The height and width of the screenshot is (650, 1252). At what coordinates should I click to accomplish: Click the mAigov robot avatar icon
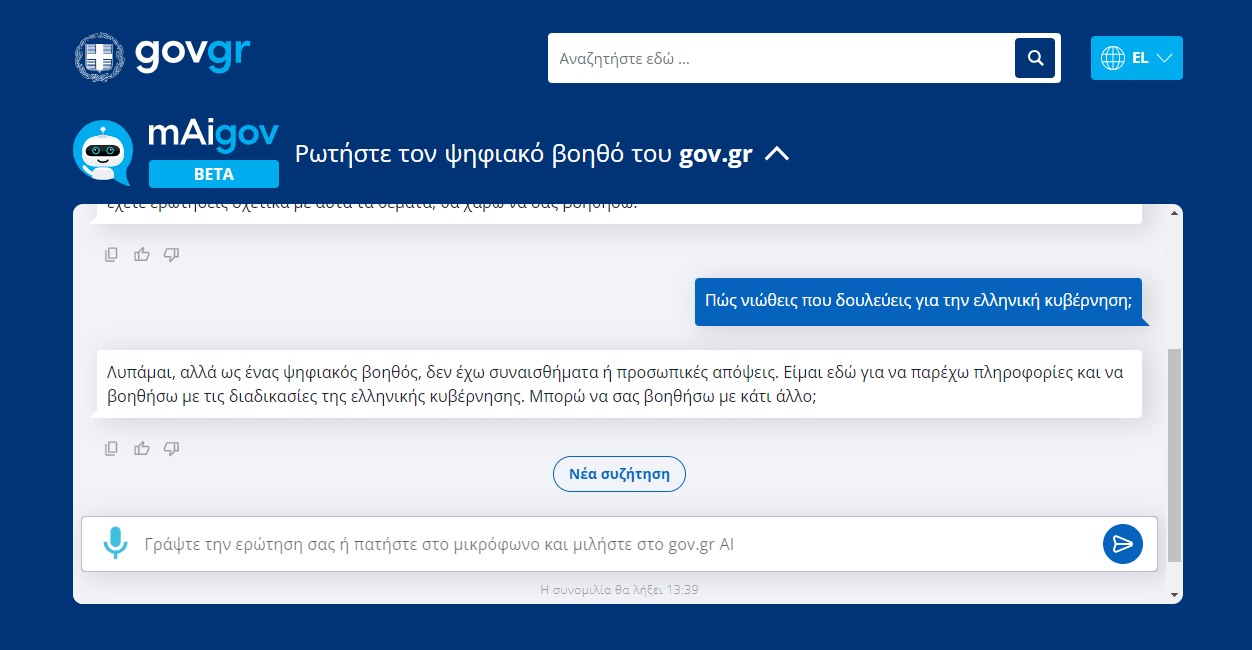[103, 153]
